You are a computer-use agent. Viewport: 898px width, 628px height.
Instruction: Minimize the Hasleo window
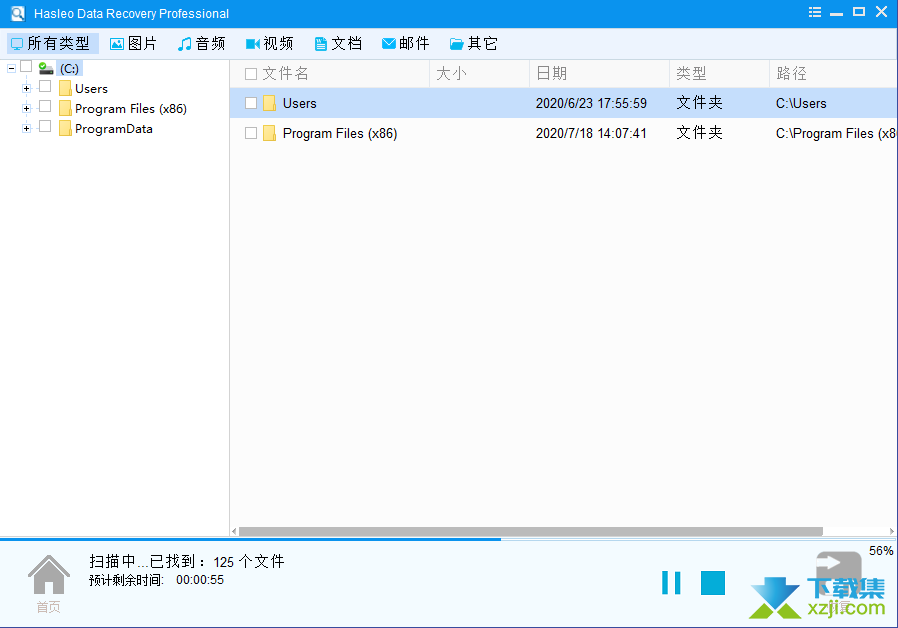click(837, 13)
